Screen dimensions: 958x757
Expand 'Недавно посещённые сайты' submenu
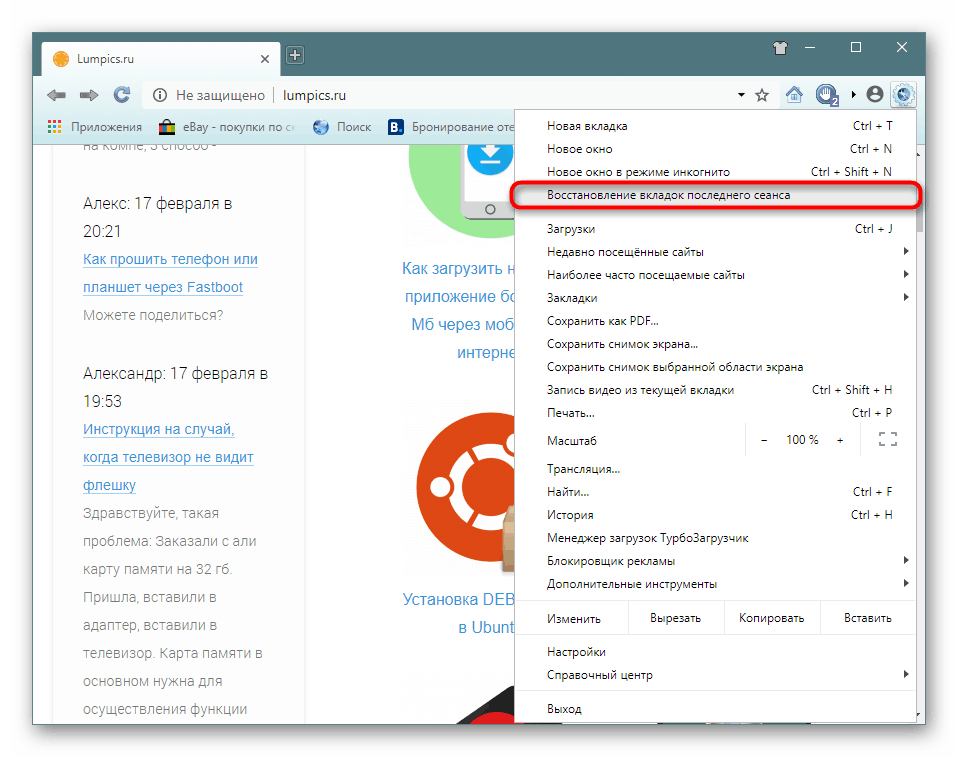[715, 252]
